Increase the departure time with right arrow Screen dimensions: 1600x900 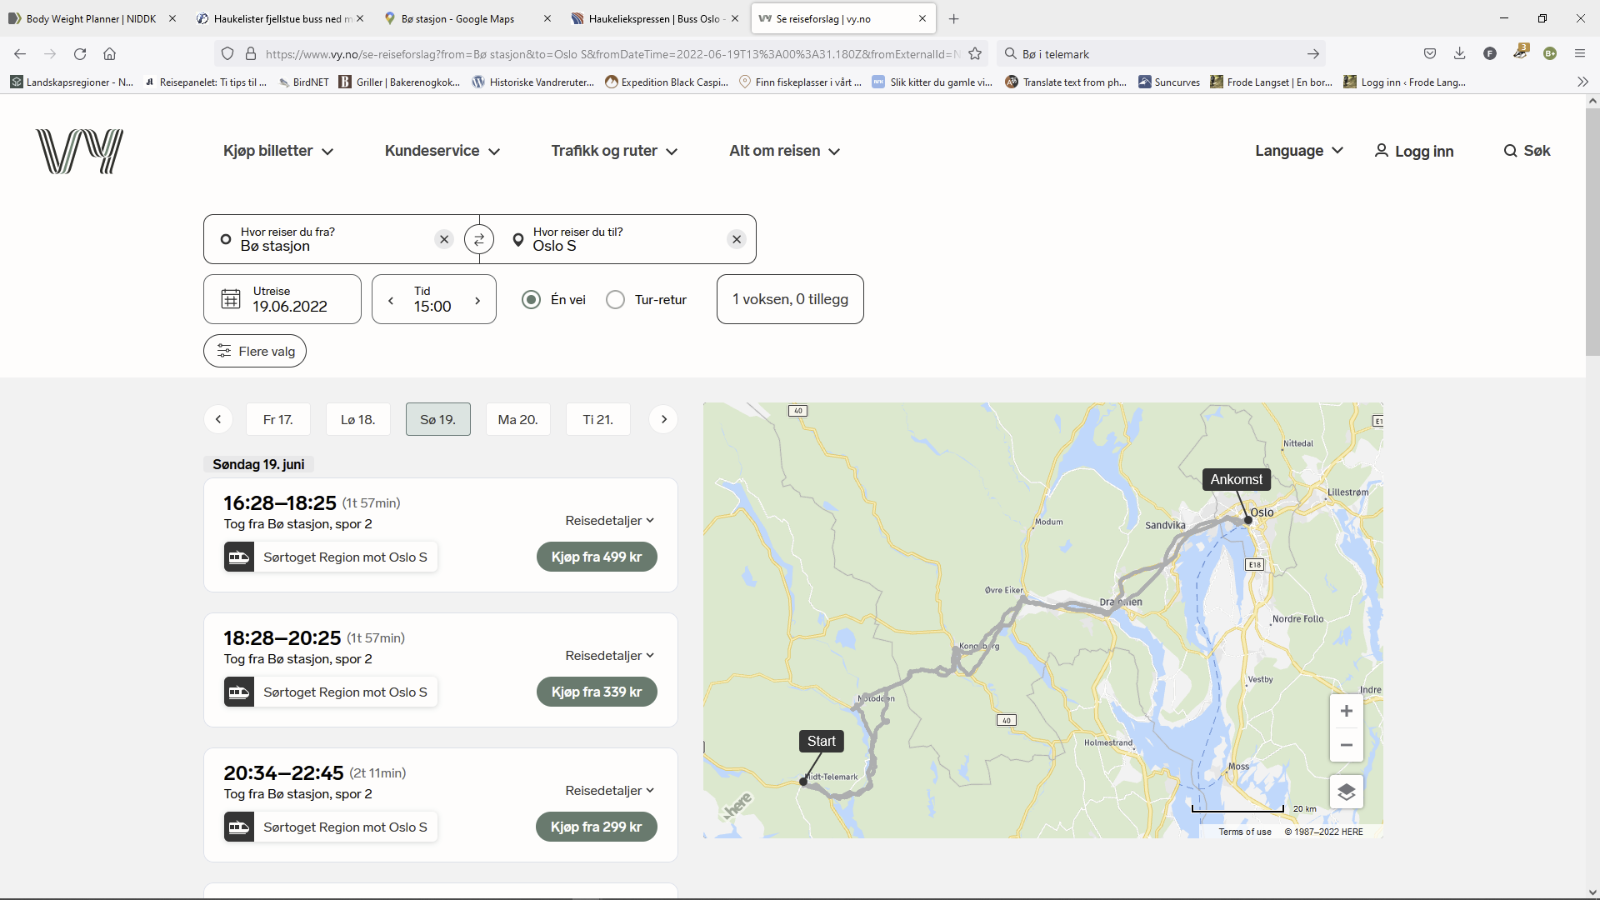pyautogui.click(x=478, y=300)
